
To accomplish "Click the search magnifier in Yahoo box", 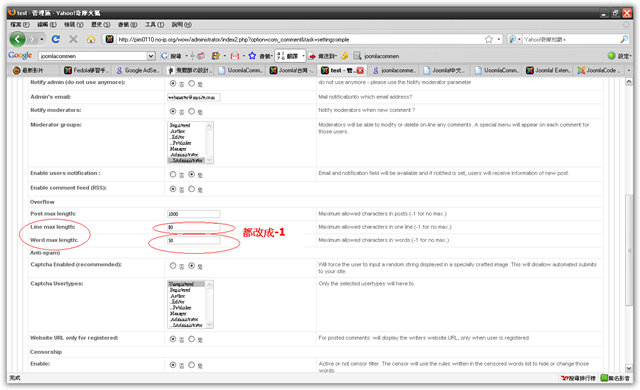I will [x=624, y=39].
